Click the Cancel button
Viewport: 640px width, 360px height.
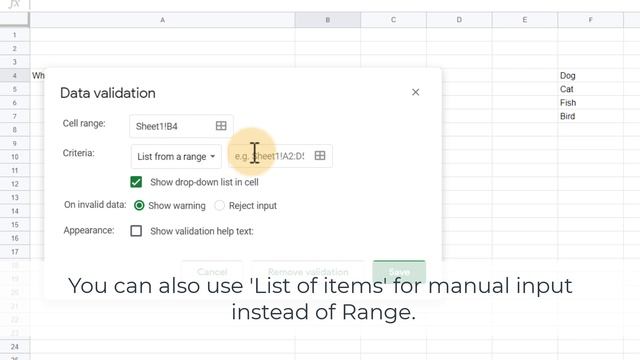[x=212, y=271]
